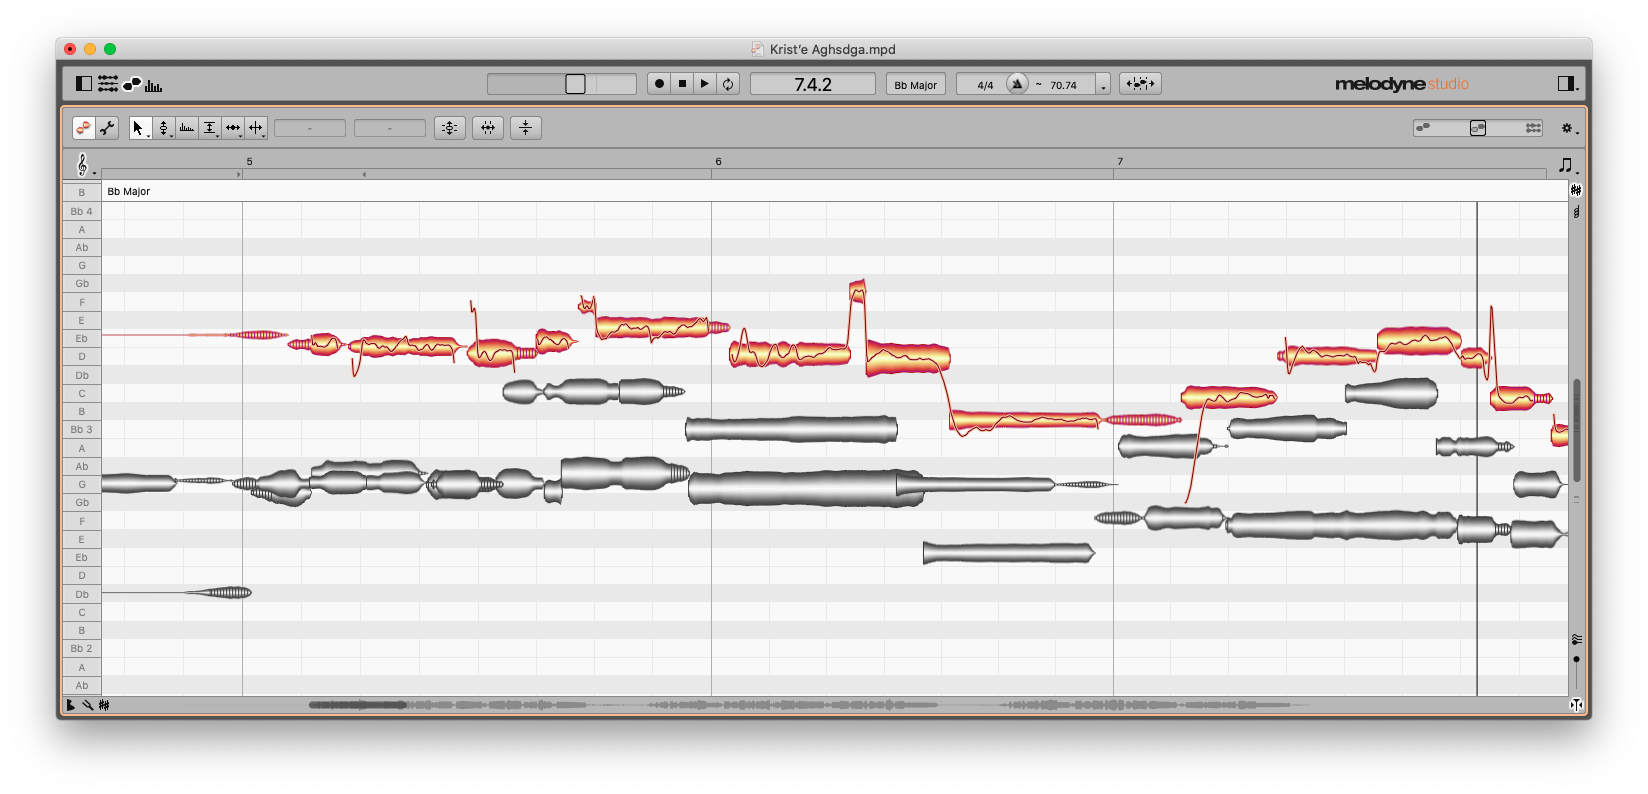Select the Note Separation tool
This screenshot has width=1648, height=794.
pos(256,128)
